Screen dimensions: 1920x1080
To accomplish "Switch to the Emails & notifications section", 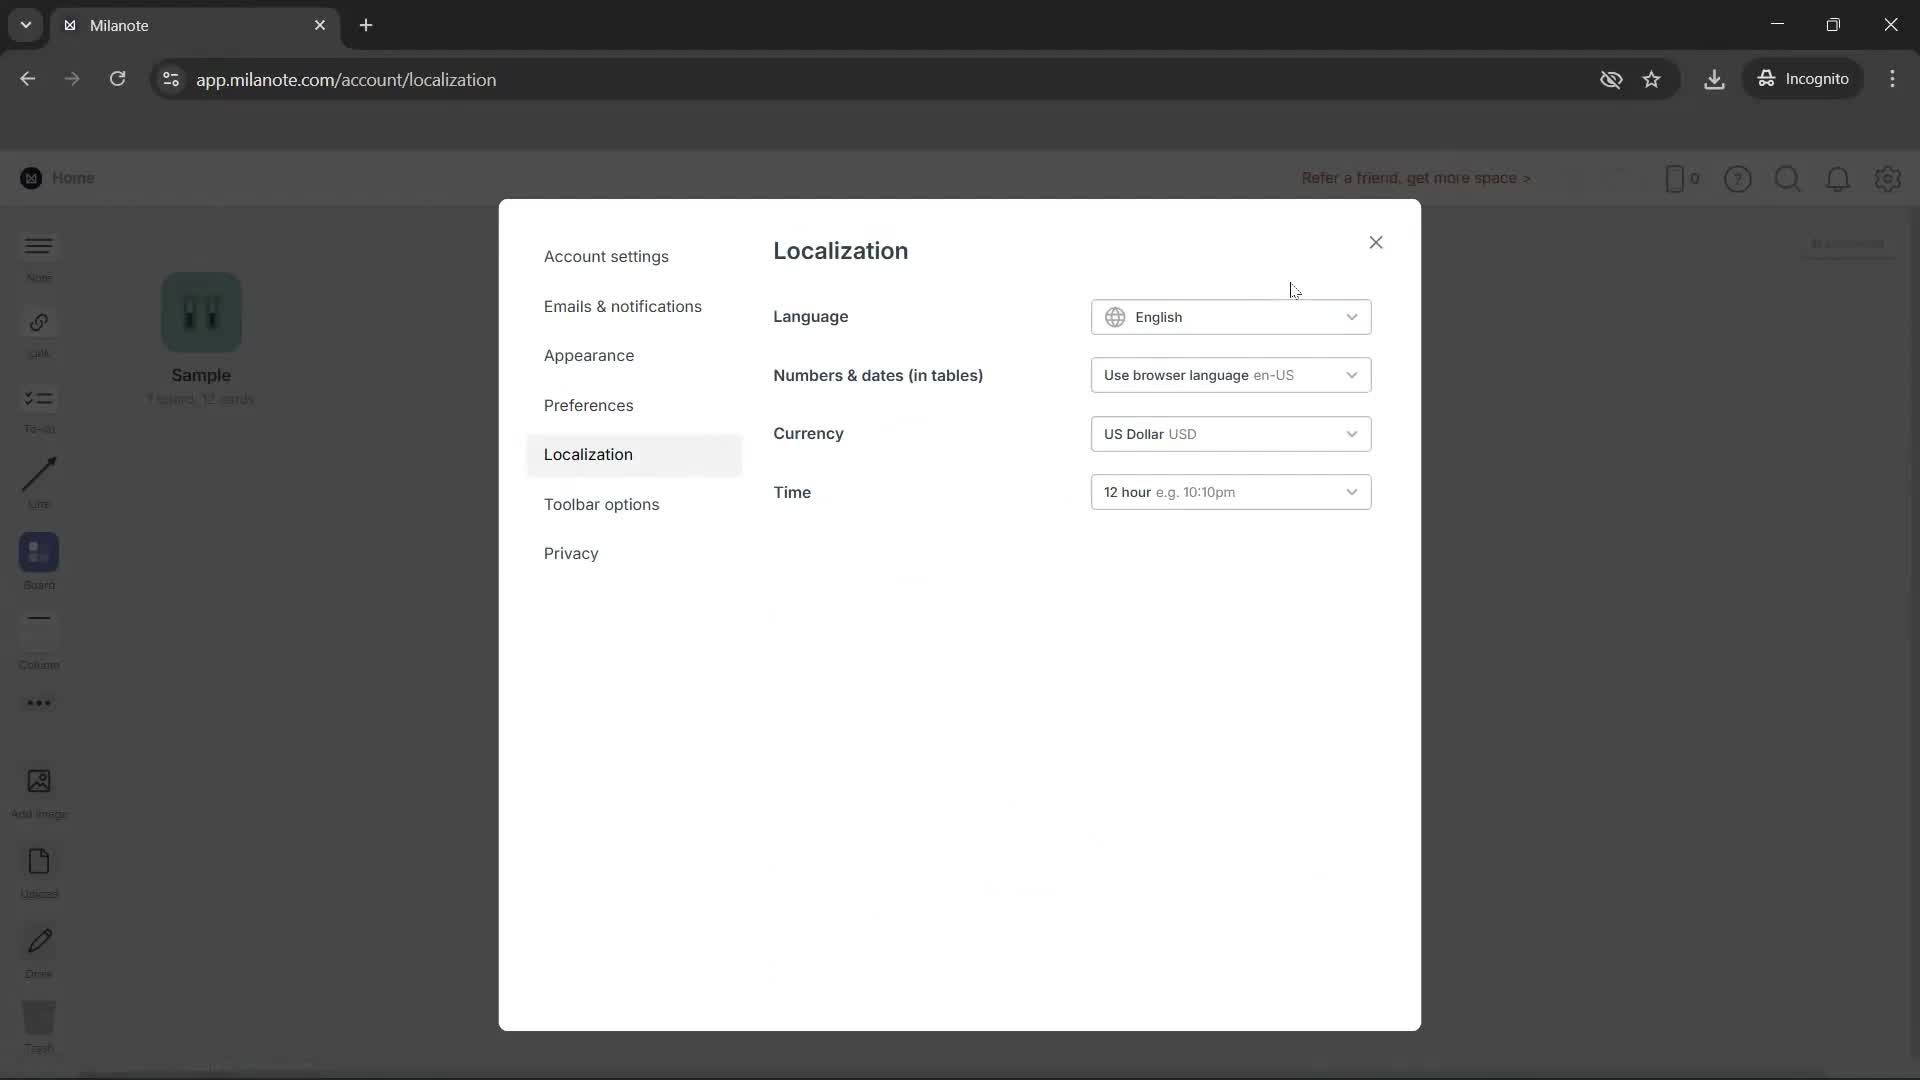I will point(623,306).
